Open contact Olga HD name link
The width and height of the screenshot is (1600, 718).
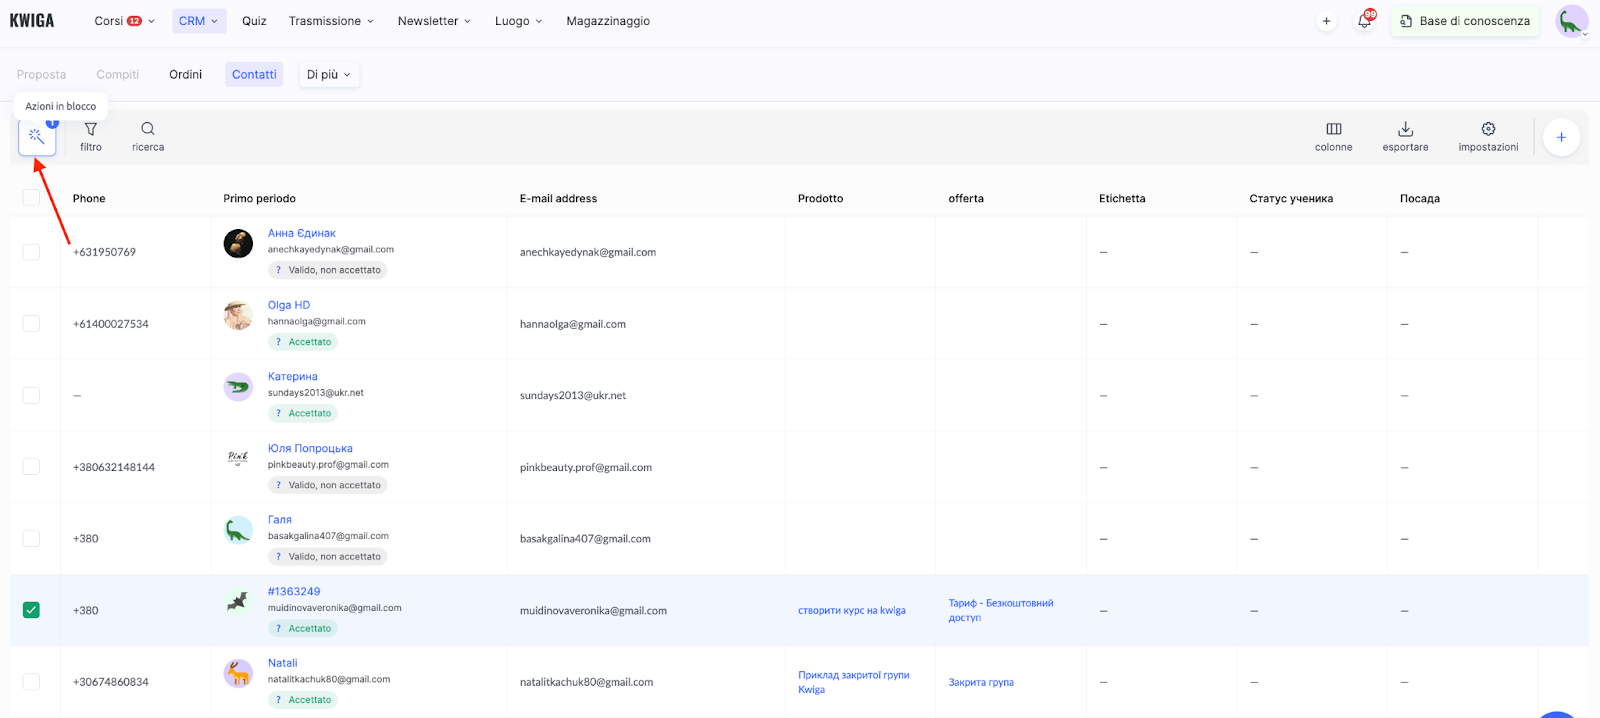pyautogui.click(x=289, y=305)
